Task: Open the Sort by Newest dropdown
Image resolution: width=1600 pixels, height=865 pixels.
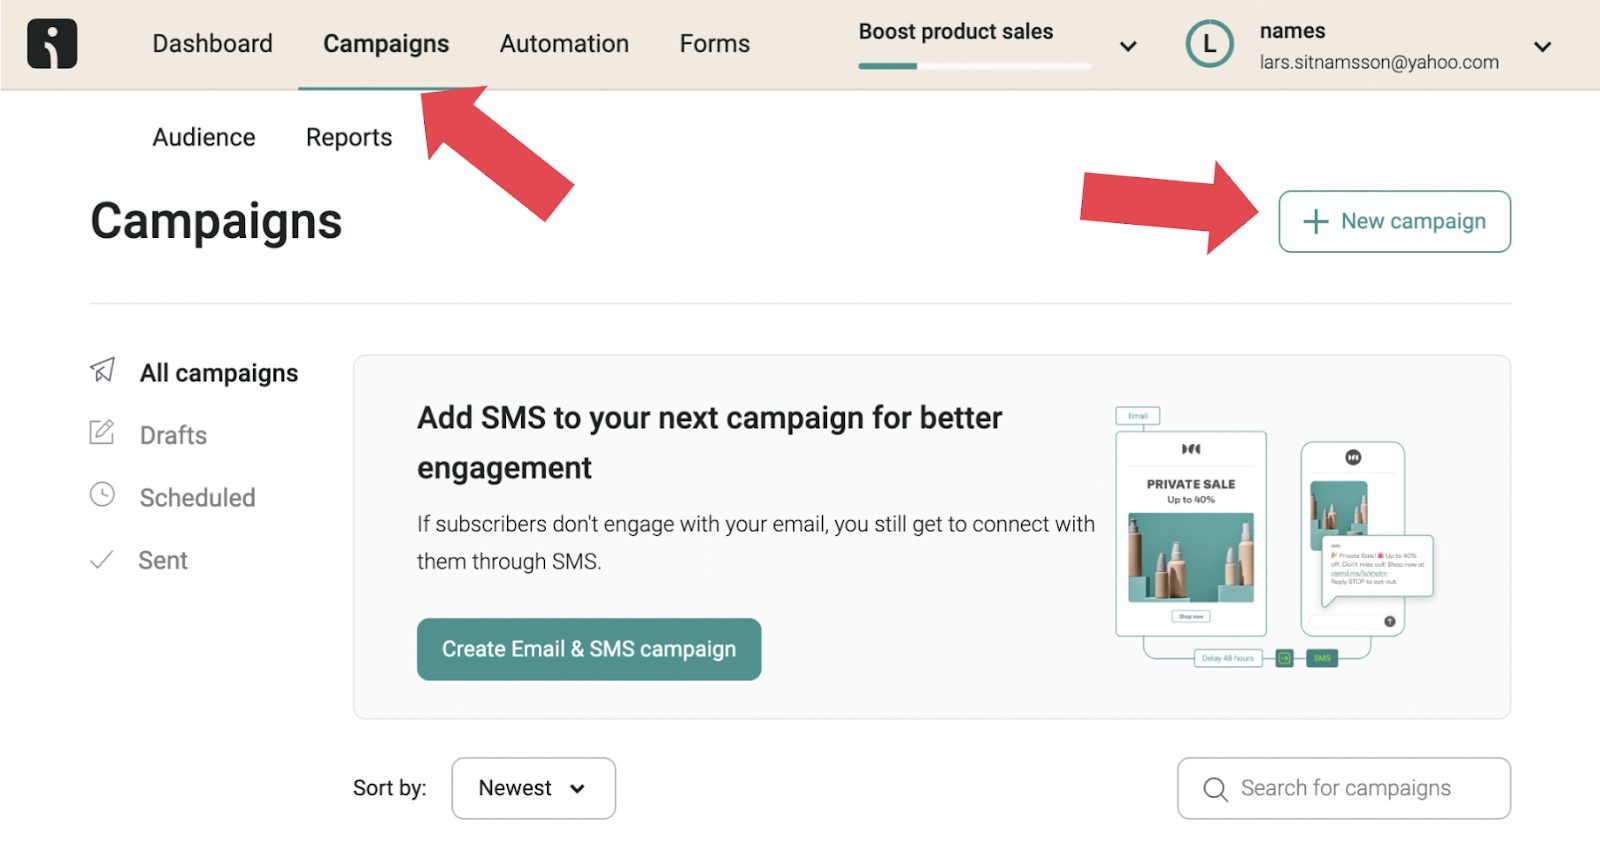Action: pyautogui.click(x=533, y=788)
